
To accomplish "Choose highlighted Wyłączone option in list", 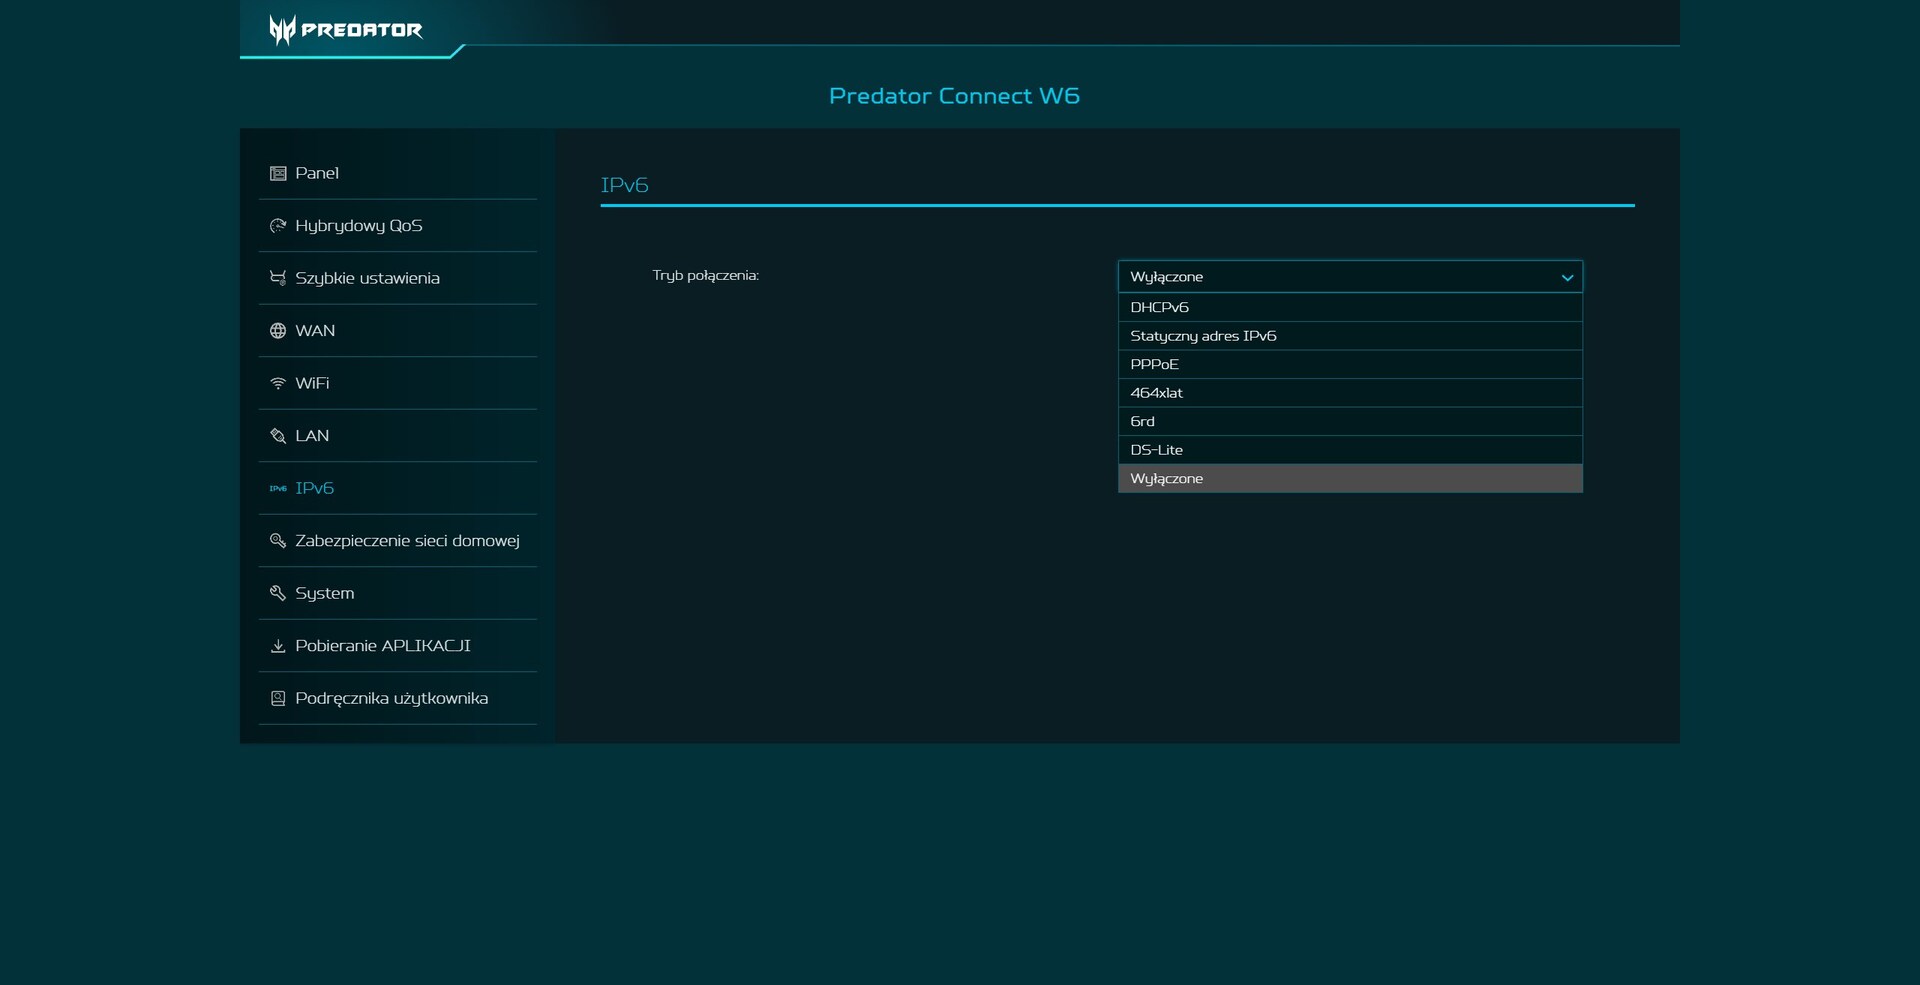I will click(x=1350, y=478).
